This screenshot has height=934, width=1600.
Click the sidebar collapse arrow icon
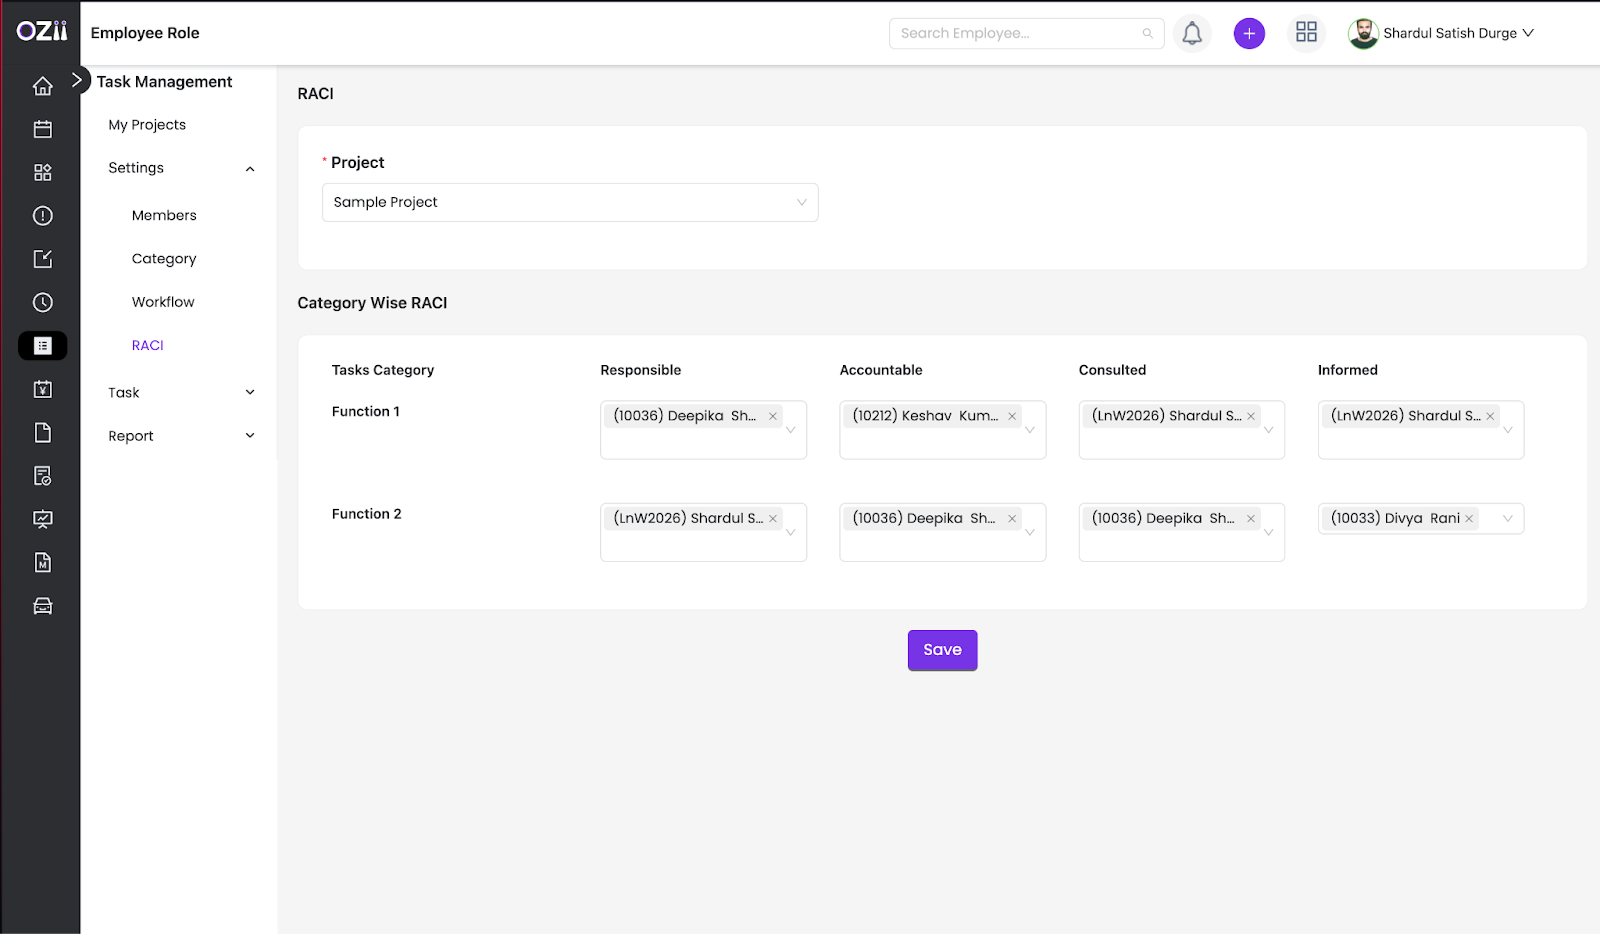(x=77, y=80)
